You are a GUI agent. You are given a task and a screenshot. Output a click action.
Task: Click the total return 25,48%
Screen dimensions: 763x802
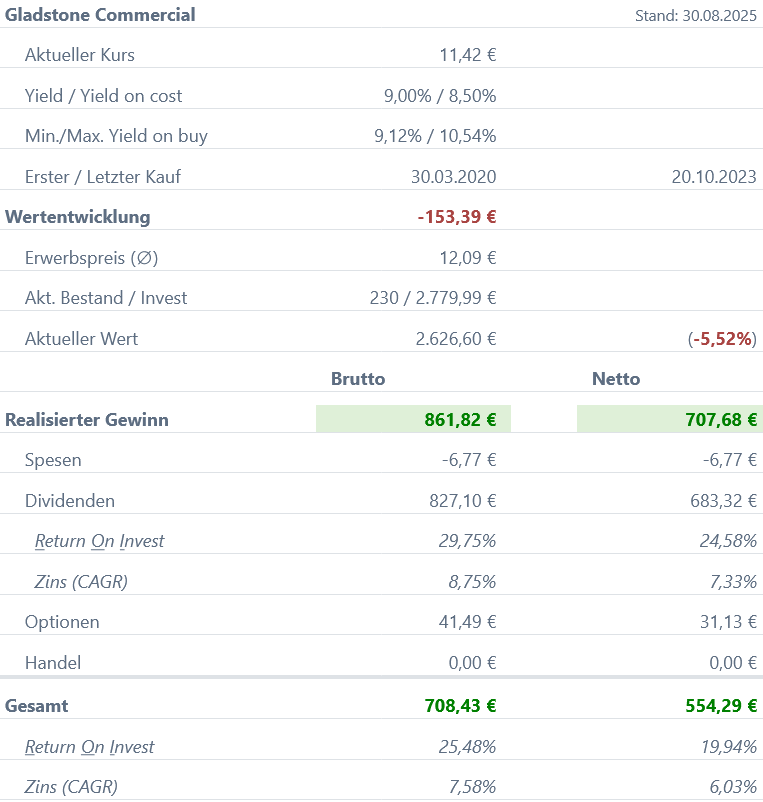click(x=467, y=747)
